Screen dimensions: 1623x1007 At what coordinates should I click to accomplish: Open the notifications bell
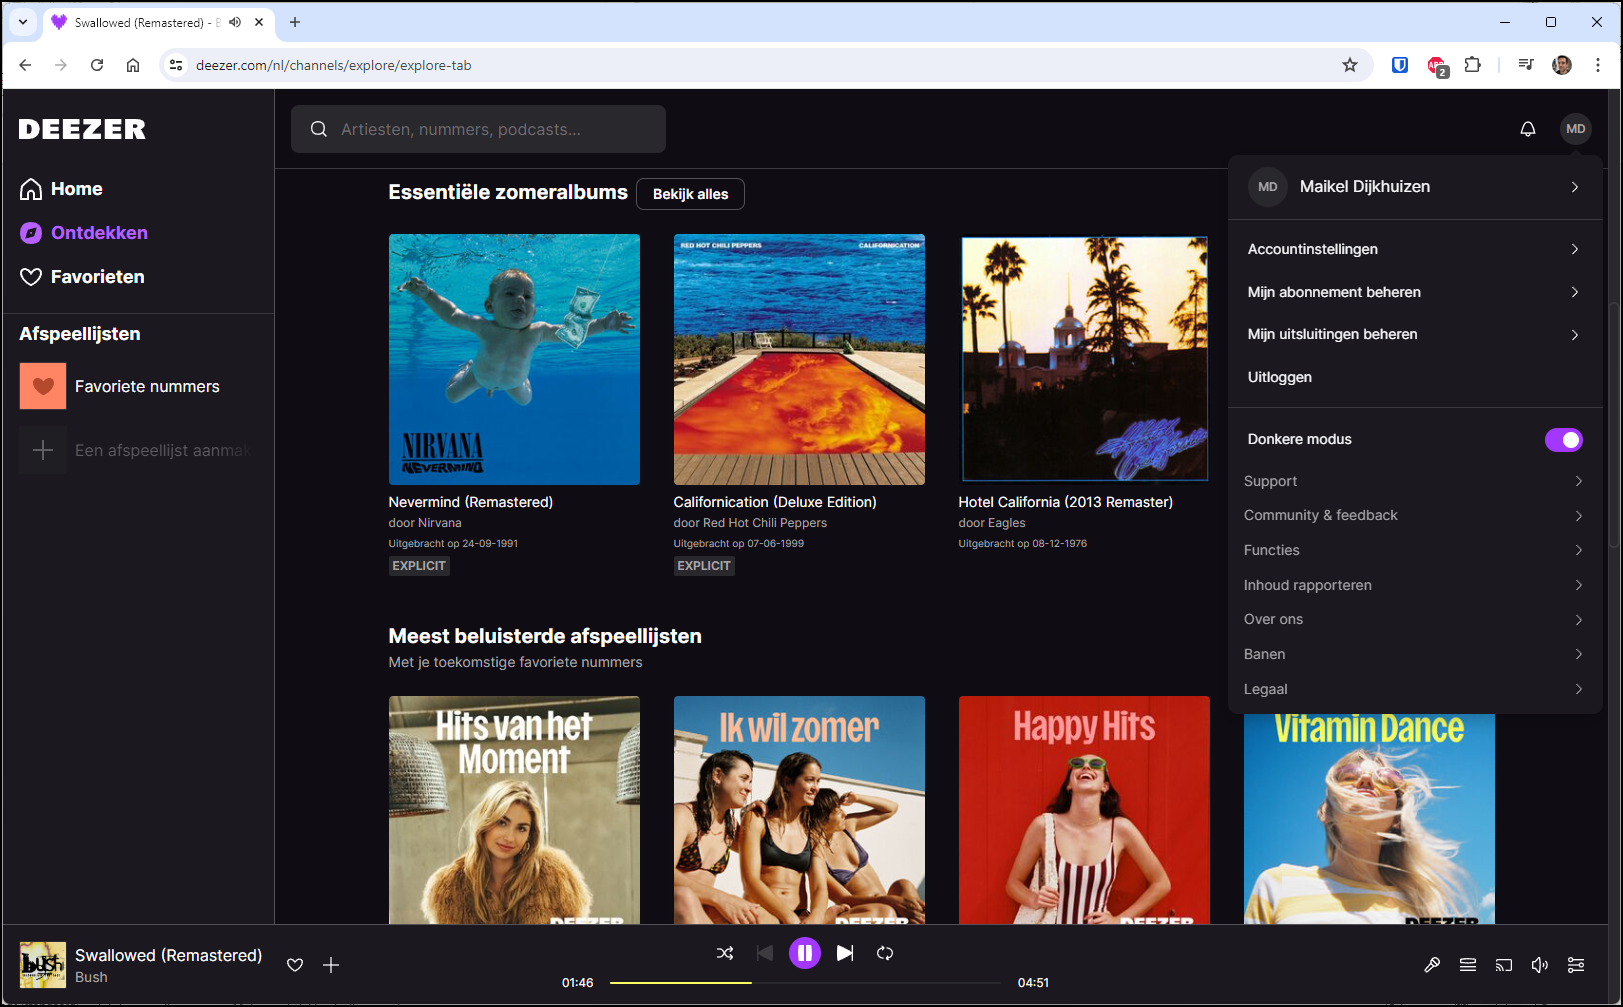coord(1528,129)
